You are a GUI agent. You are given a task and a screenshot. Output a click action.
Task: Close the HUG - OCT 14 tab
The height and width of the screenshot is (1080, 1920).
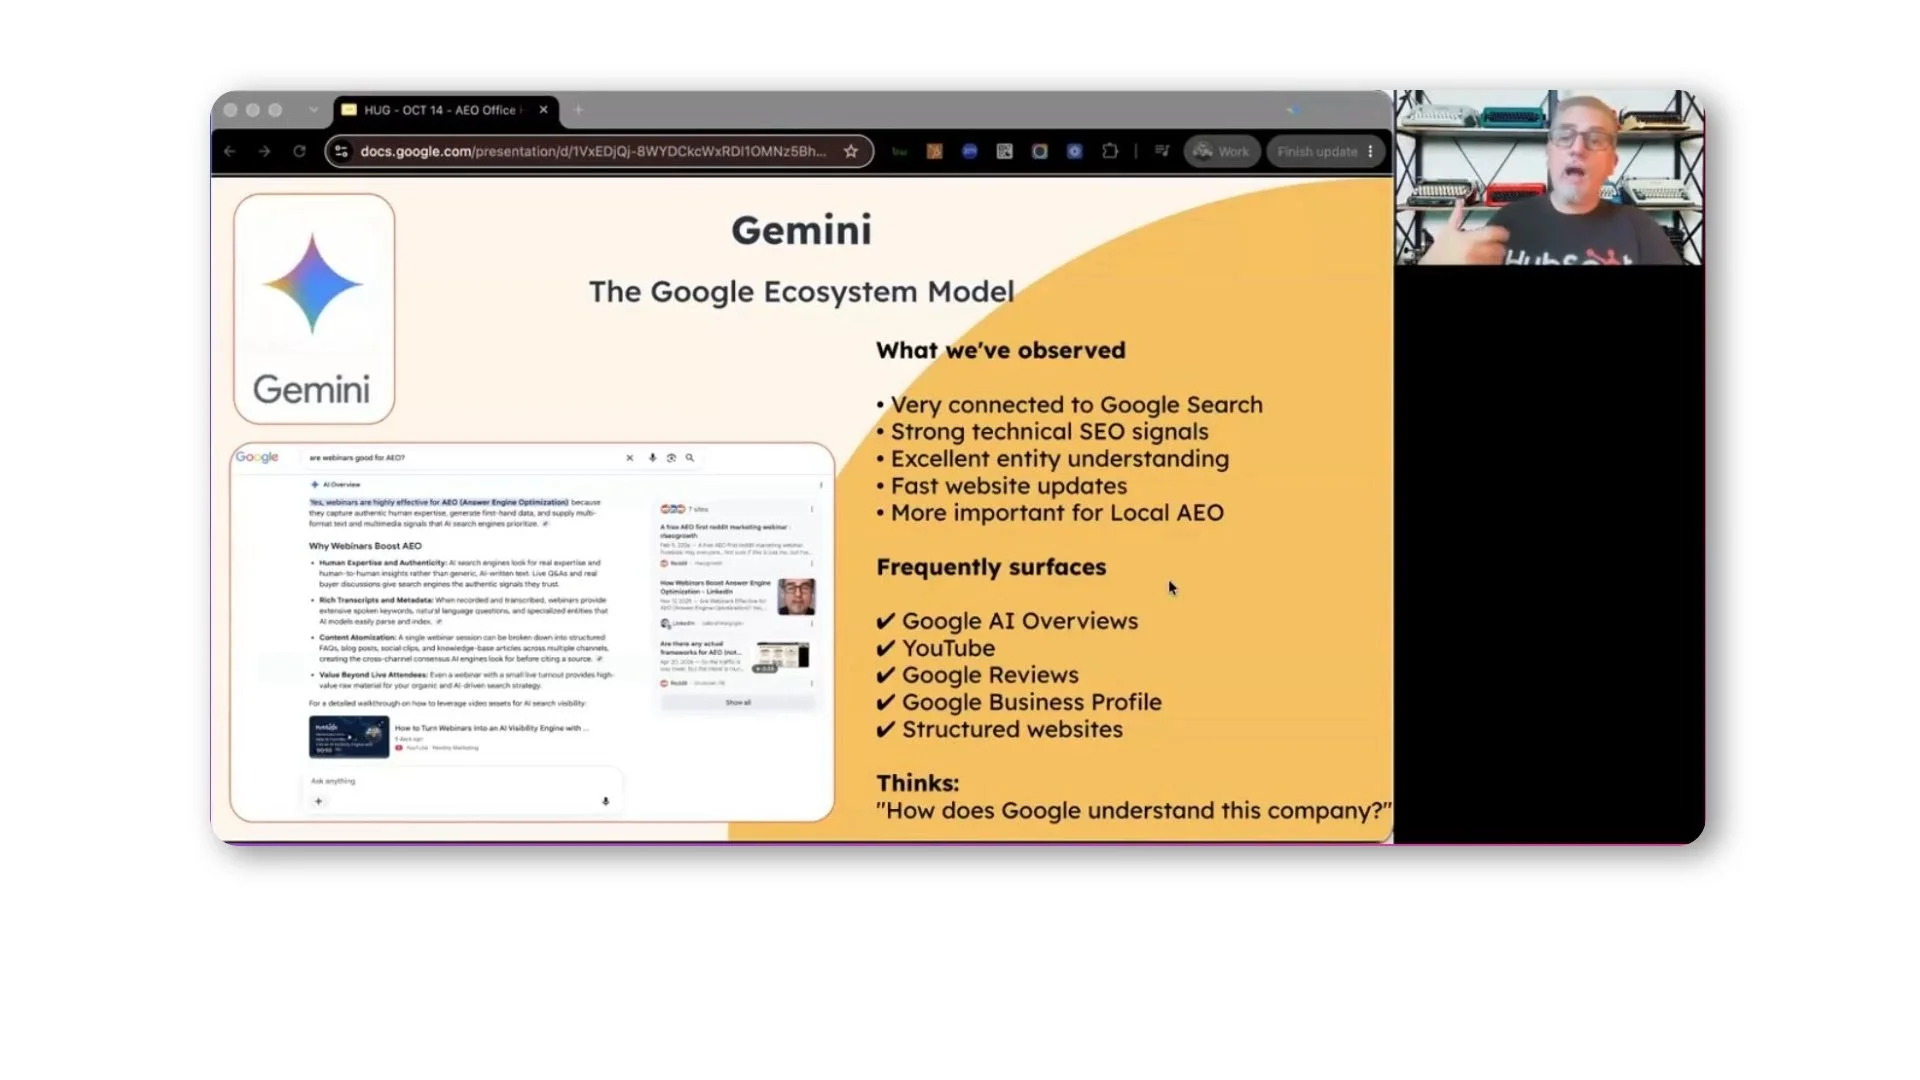pyautogui.click(x=543, y=110)
